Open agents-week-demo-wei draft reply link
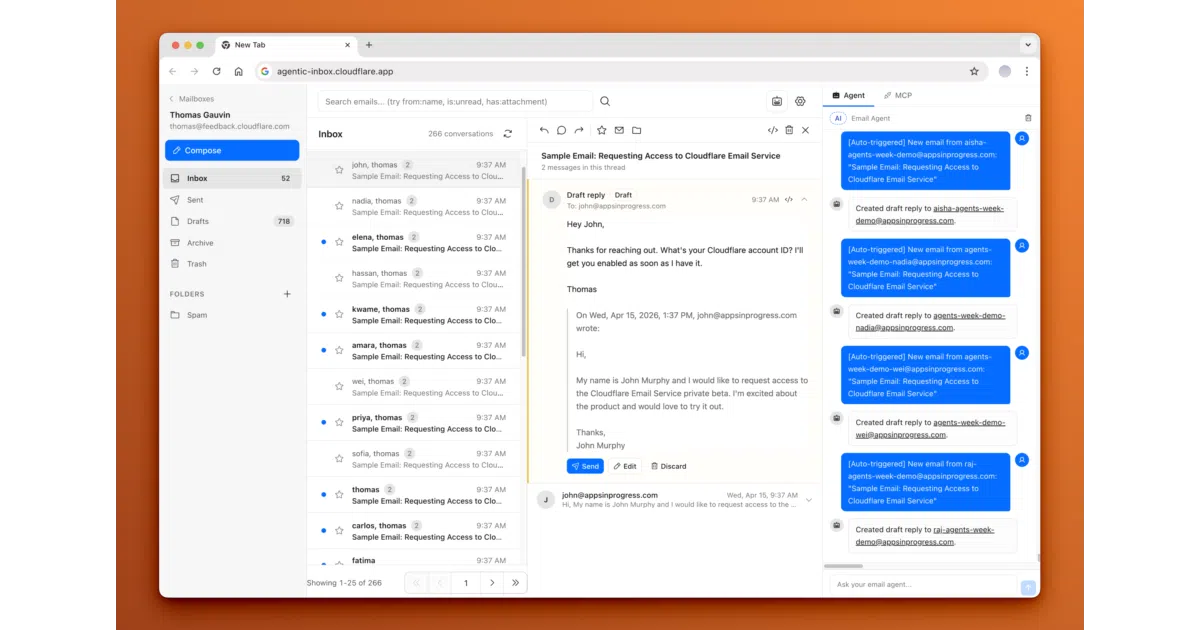Viewport: 1200px width, 630px height. pyautogui.click(x=930, y=428)
